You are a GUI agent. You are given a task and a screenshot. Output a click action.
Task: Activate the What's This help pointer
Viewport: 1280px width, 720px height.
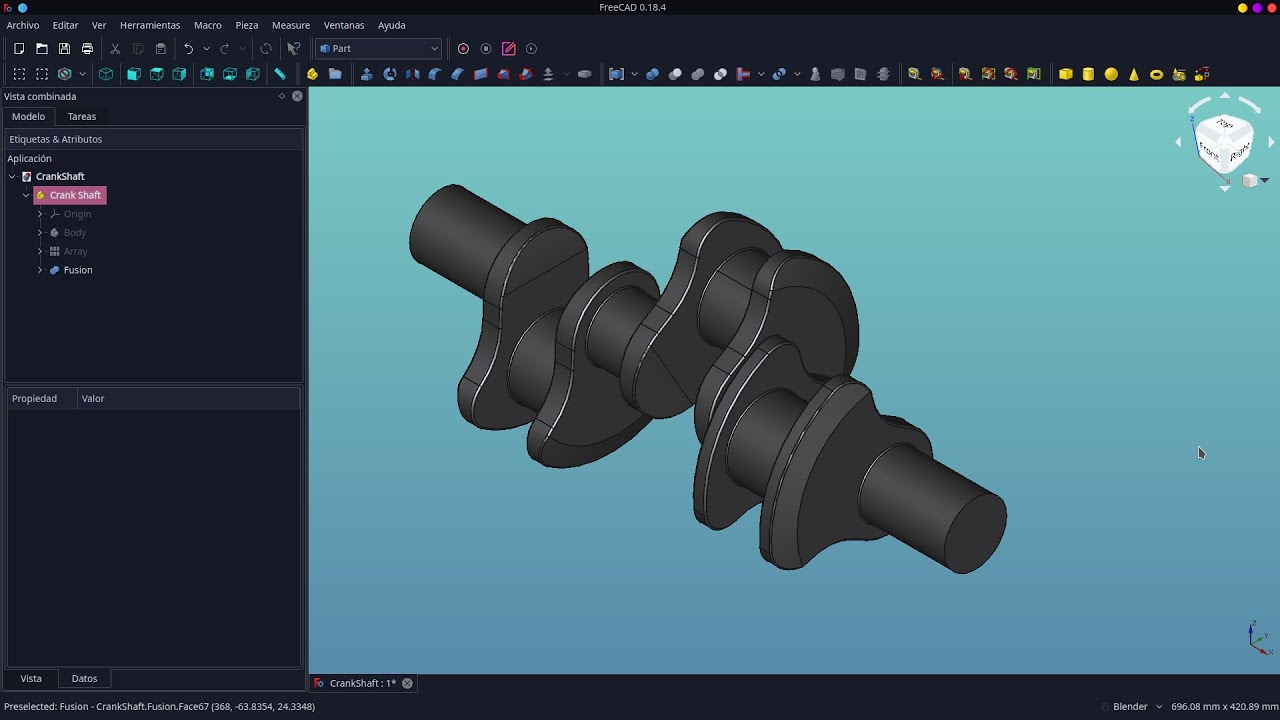point(293,48)
